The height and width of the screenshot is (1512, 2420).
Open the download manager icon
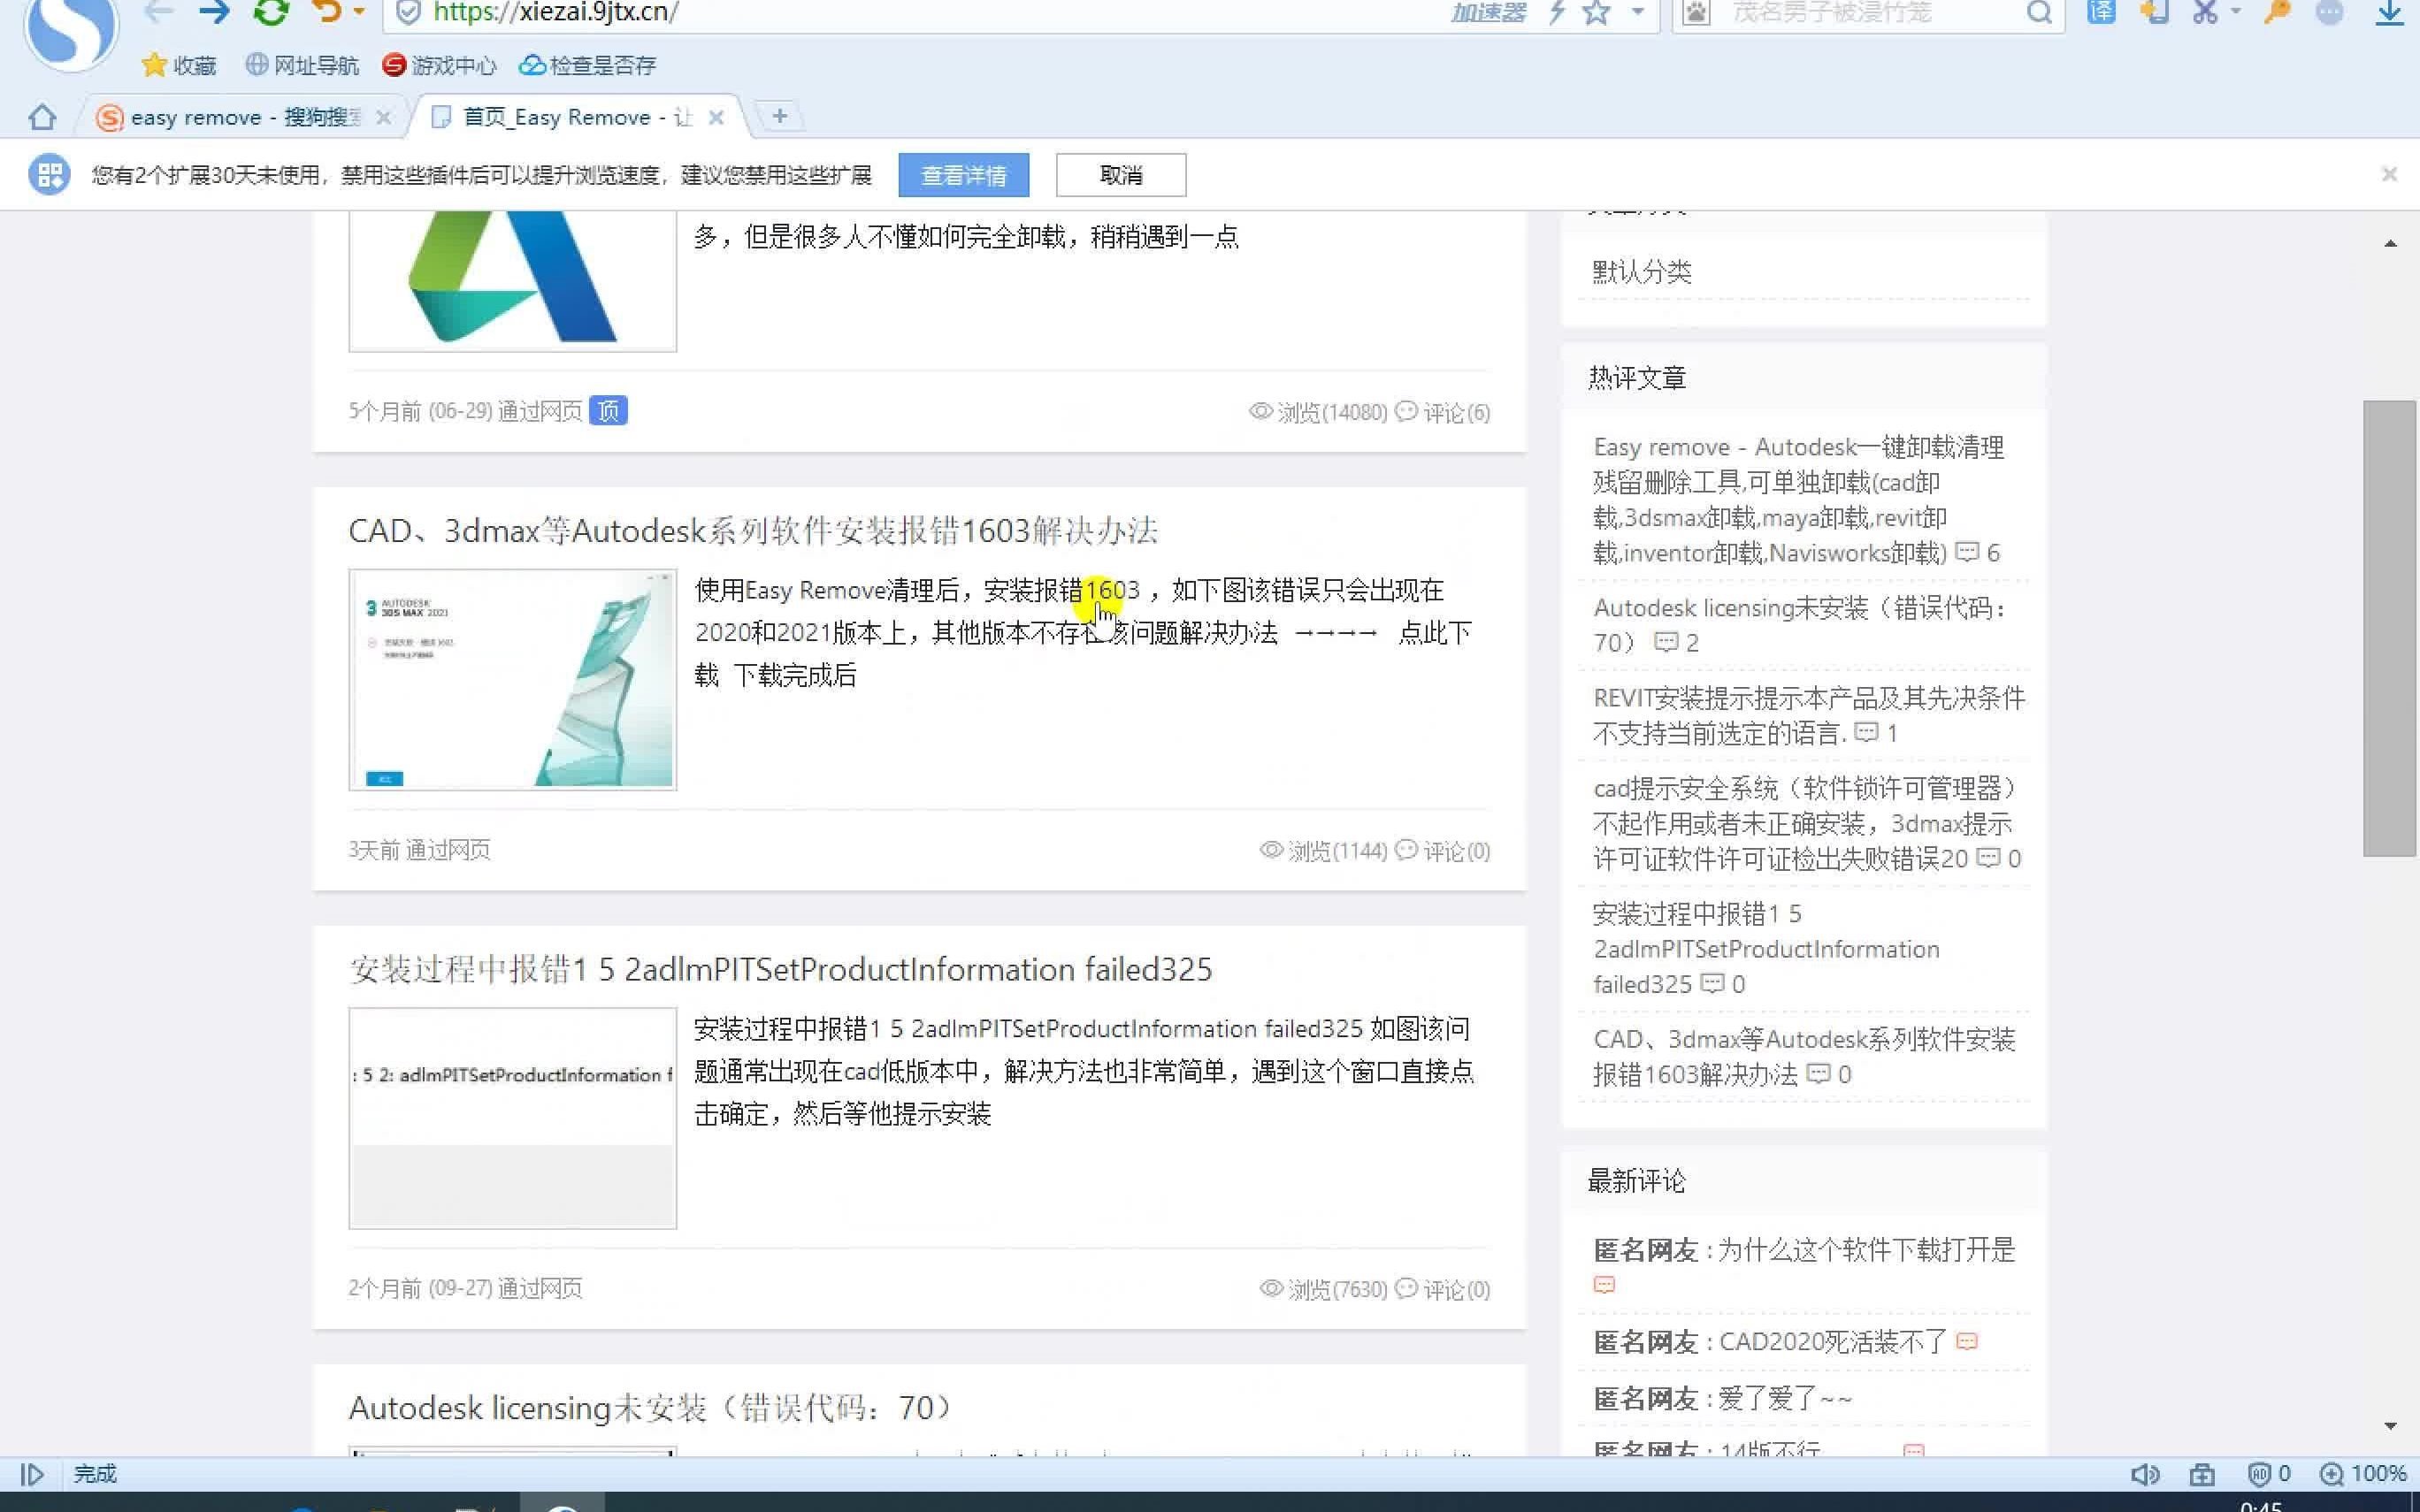pos(2390,12)
